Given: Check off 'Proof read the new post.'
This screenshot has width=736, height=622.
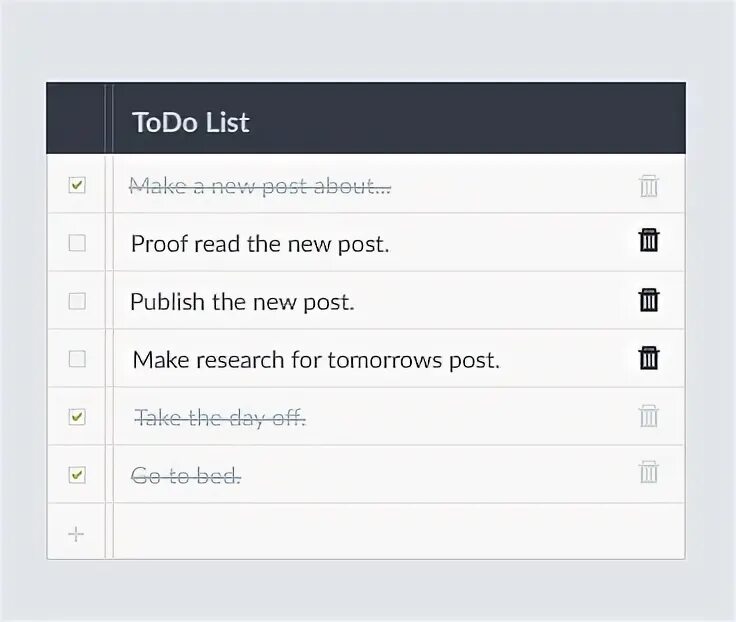Looking at the screenshot, I should pos(77,243).
